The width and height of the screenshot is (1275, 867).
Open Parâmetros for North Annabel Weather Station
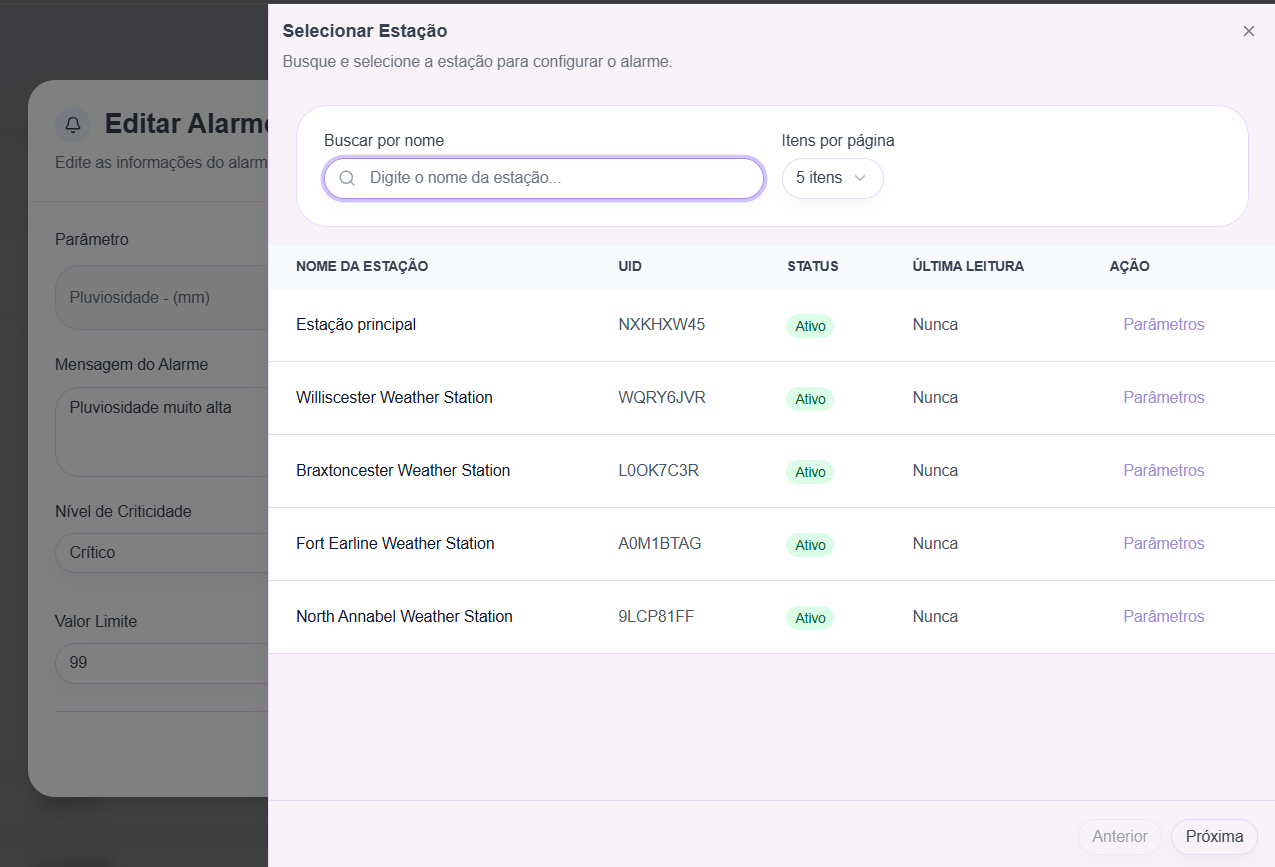pos(1163,617)
